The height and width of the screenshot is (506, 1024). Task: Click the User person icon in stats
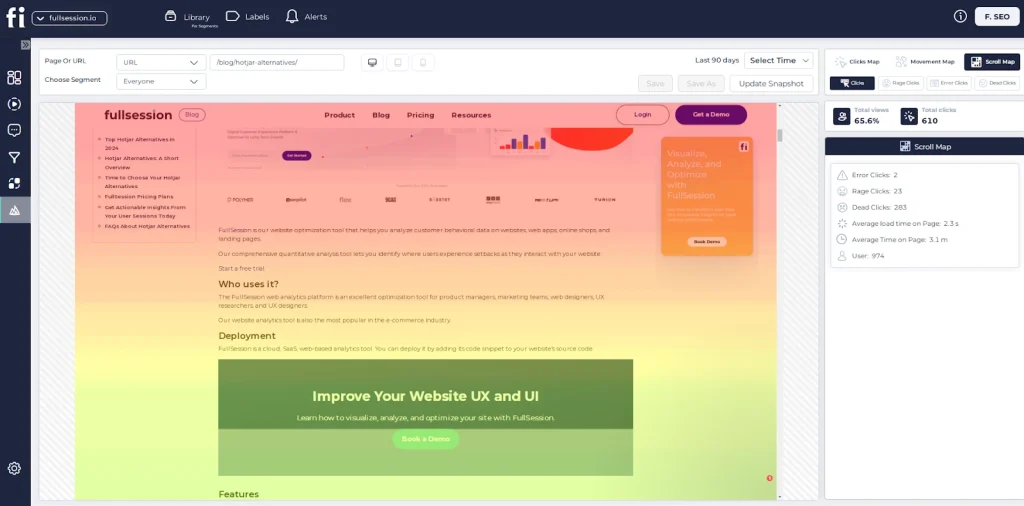[x=842, y=256]
